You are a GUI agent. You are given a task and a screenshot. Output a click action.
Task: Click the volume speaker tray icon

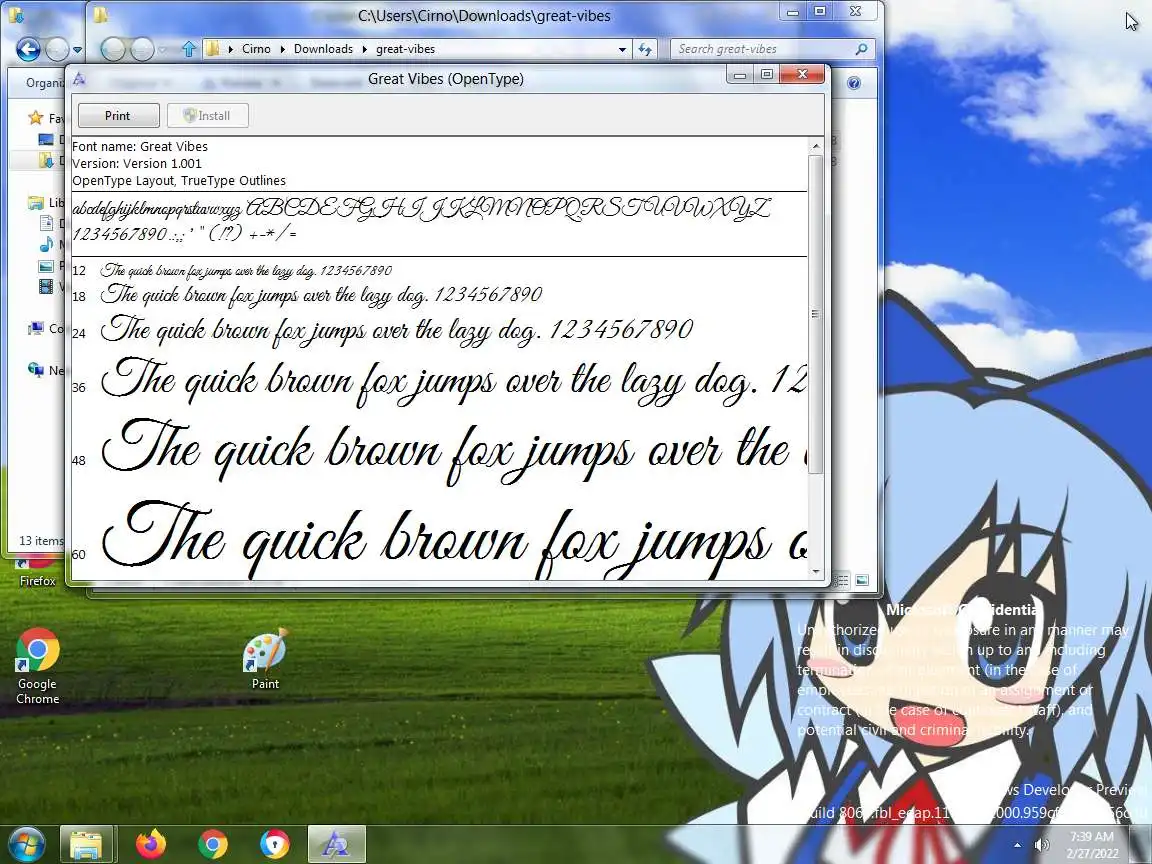1041,846
